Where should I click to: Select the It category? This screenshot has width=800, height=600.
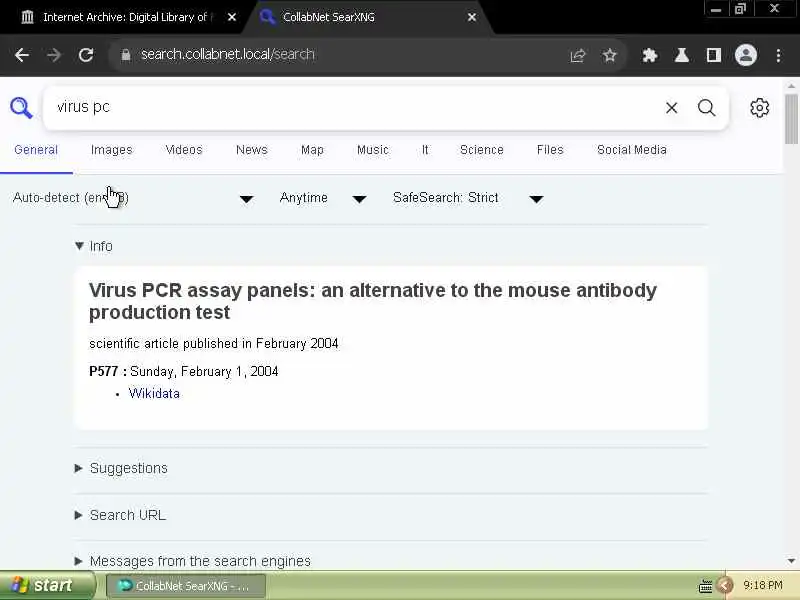point(424,150)
